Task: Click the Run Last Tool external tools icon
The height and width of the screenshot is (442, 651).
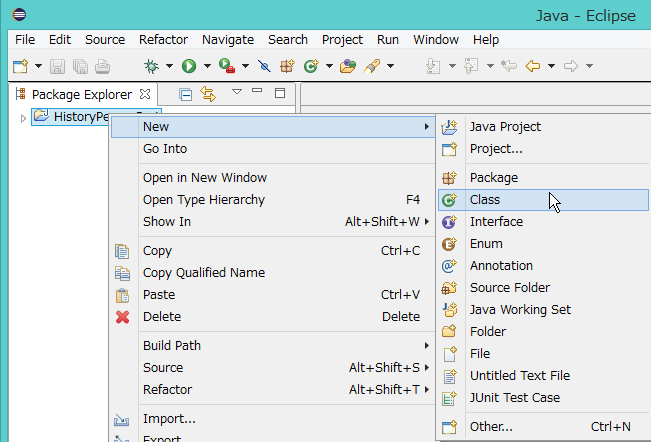Action: click(227, 66)
